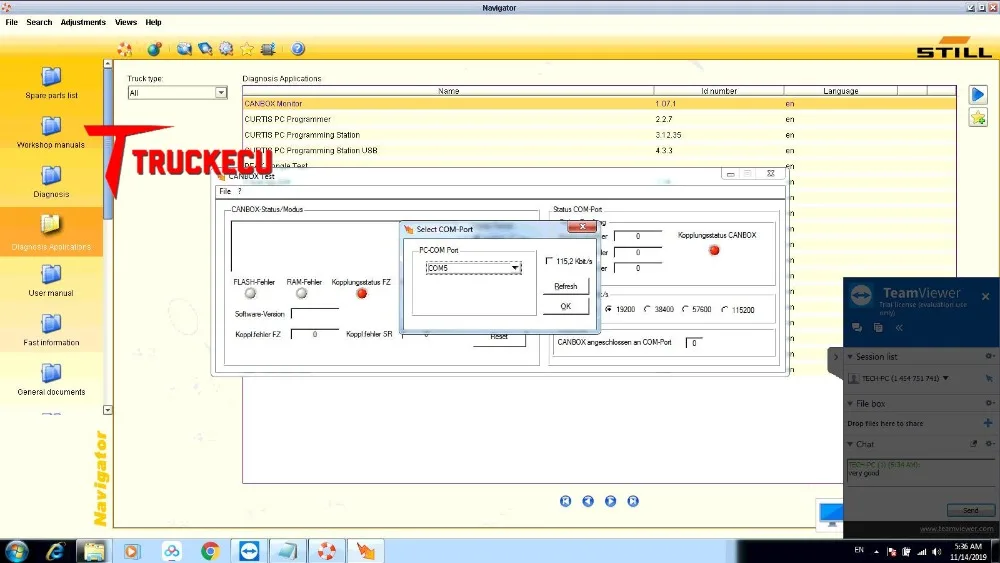Open the TECH-PC session dropdown arrow
This screenshot has width=1000, height=563.
pos(946,378)
